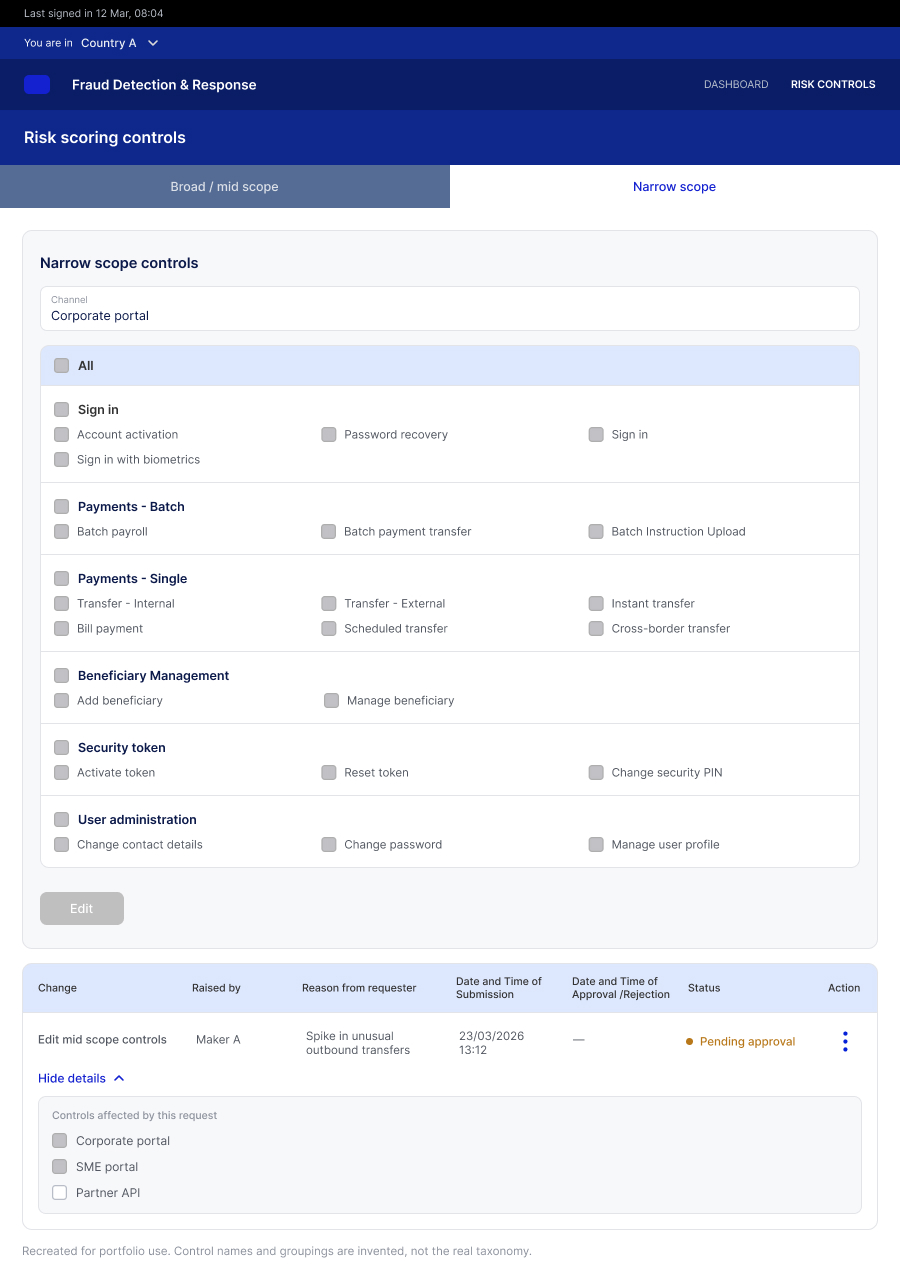900x1284 pixels.
Task: Check Cross-border transfer
Action: (x=596, y=629)
